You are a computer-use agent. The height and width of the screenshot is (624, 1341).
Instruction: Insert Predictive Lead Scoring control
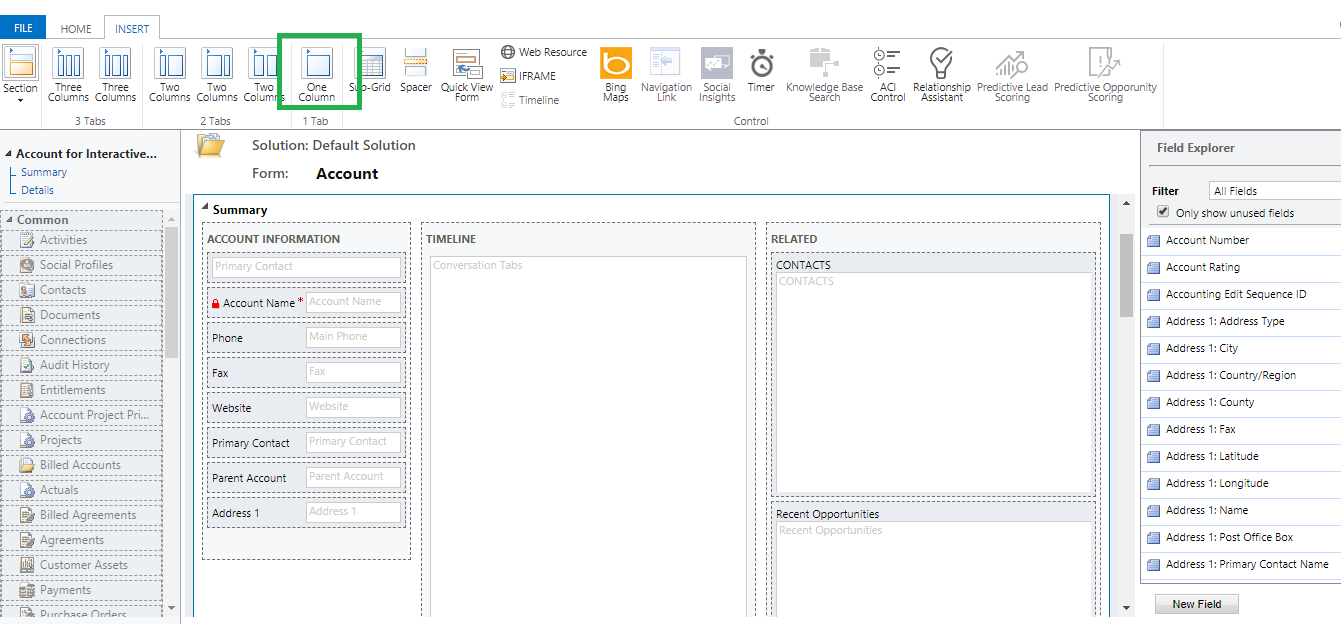point(1012,75)
